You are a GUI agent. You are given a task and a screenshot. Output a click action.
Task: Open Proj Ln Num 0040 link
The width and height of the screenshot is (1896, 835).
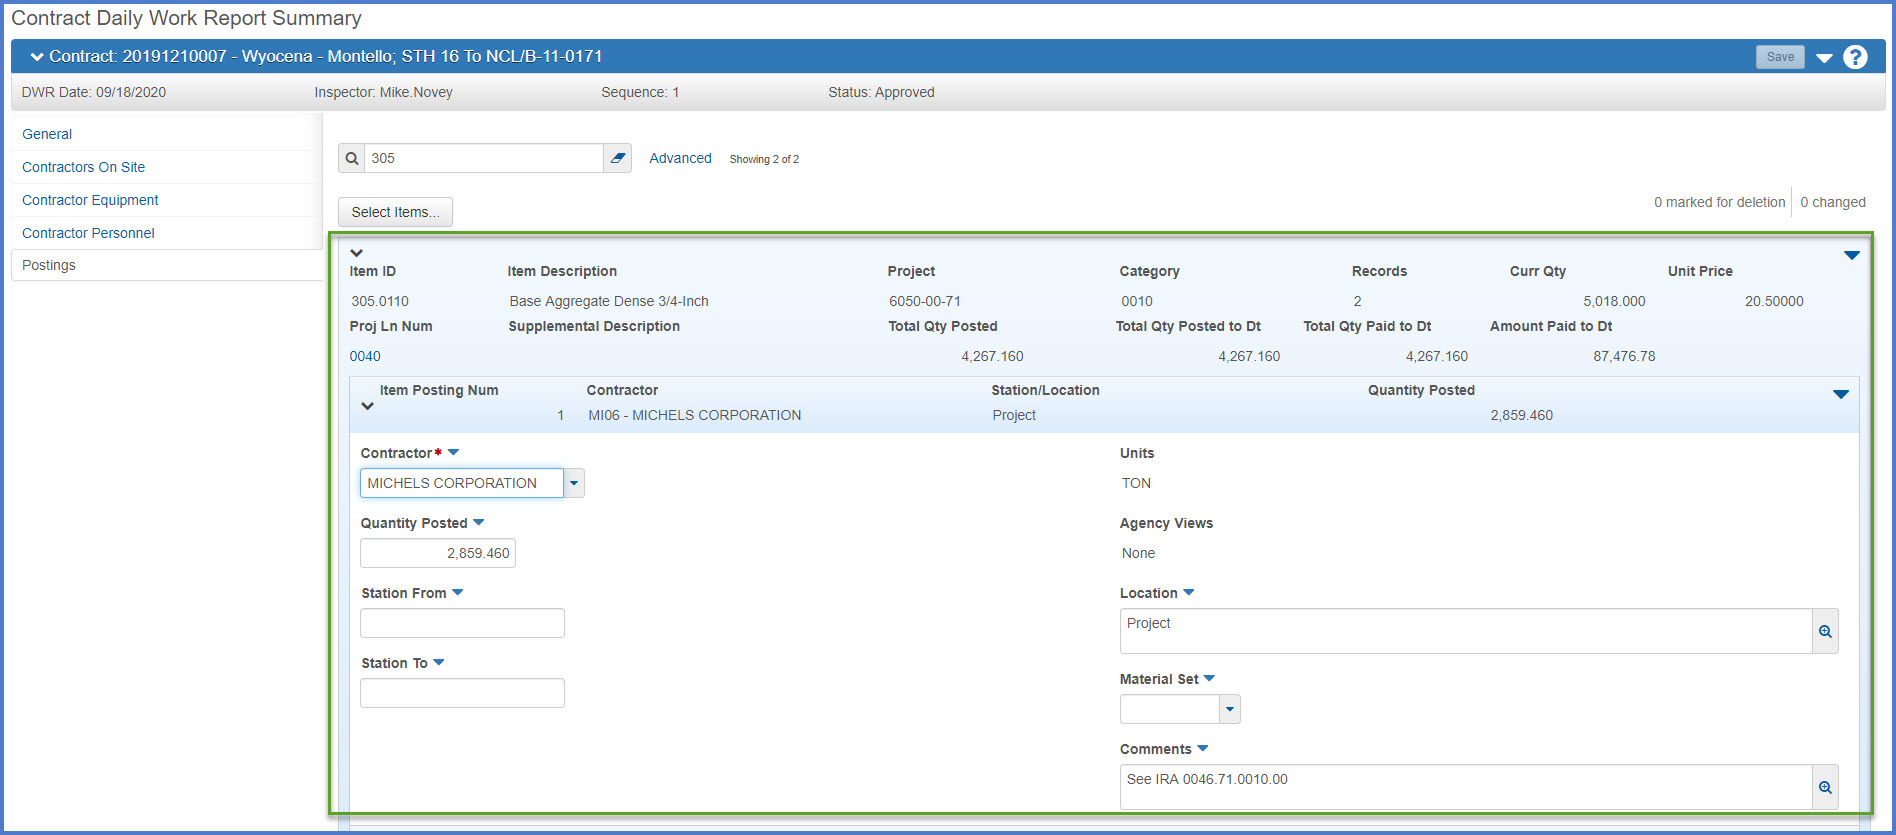click(x=365, y=356)
